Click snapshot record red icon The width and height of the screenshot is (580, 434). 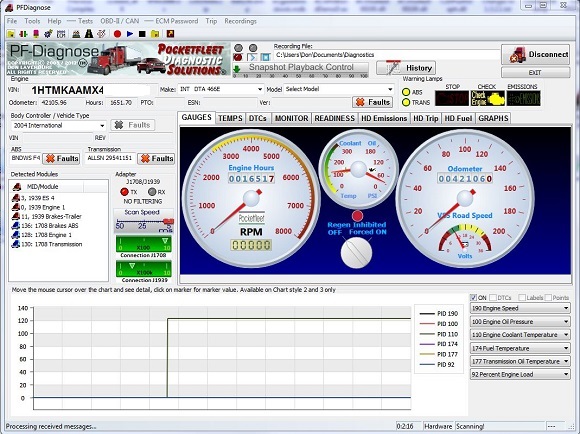[x=238, y=57]
